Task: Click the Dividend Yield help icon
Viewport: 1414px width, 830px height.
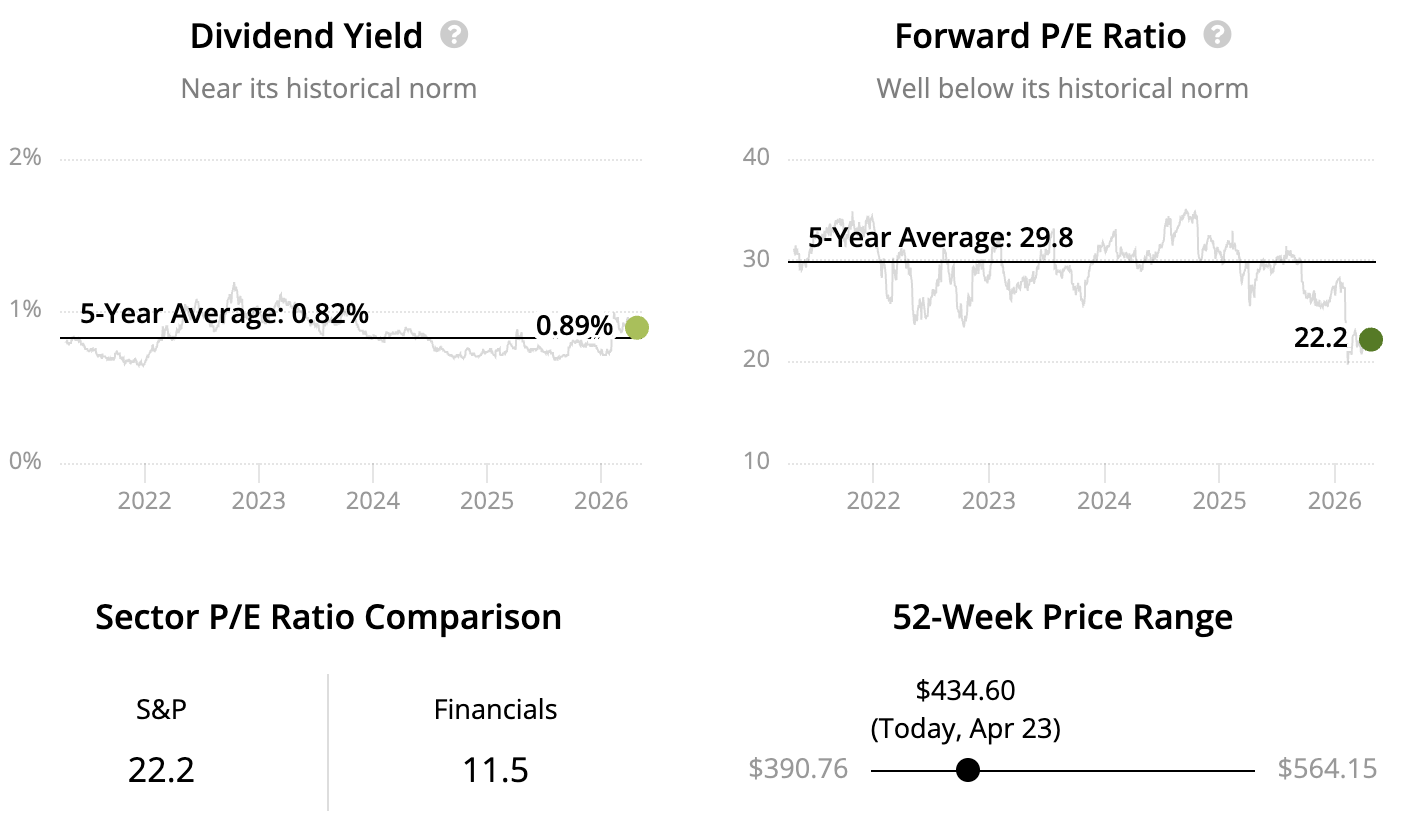Action: [455, 36]
